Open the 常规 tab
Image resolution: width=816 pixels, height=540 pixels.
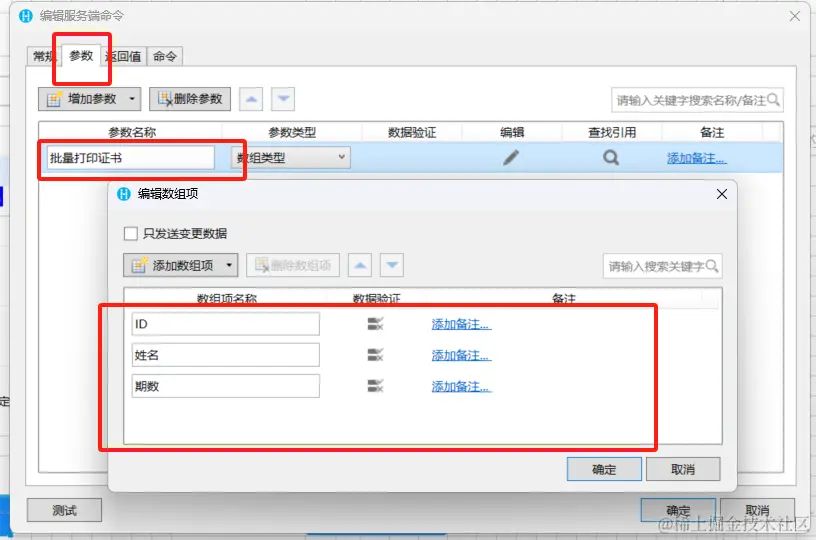coord(44,56)
